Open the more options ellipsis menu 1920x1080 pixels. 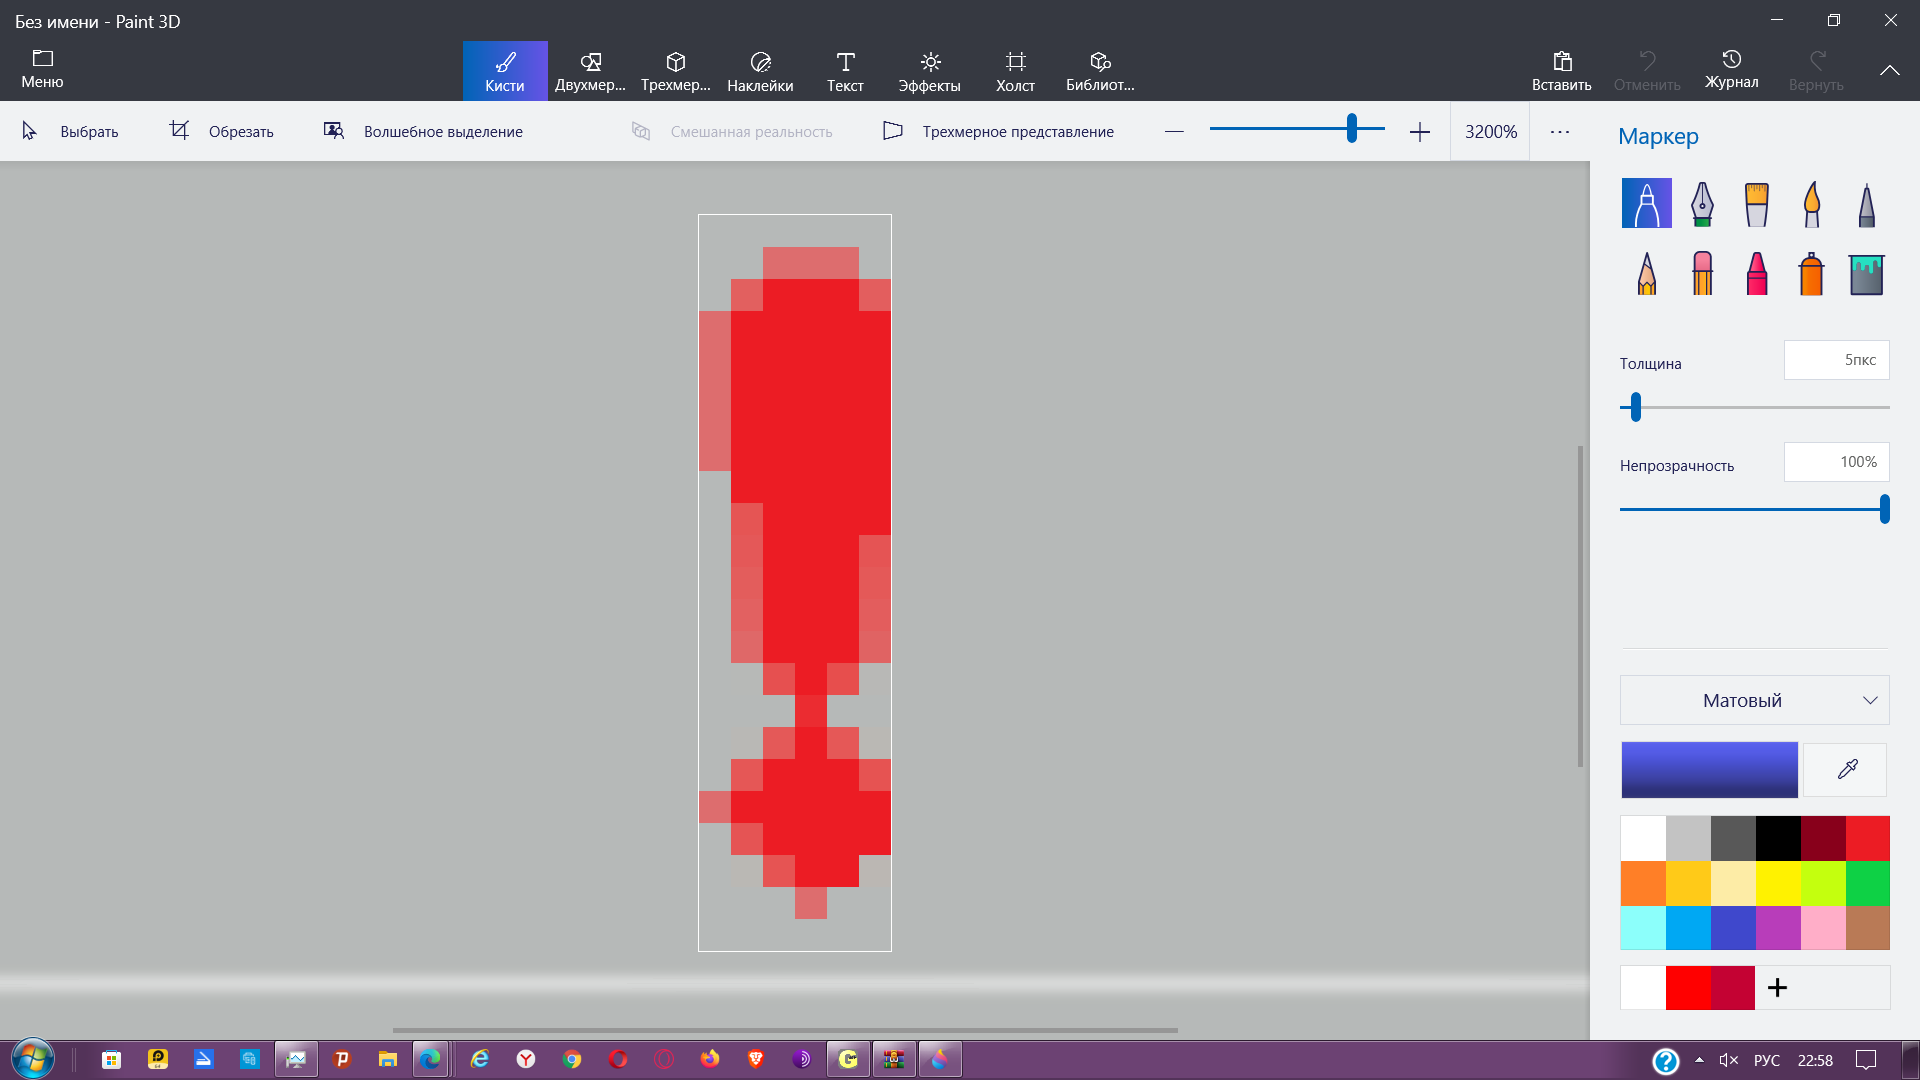(1560, 131)
